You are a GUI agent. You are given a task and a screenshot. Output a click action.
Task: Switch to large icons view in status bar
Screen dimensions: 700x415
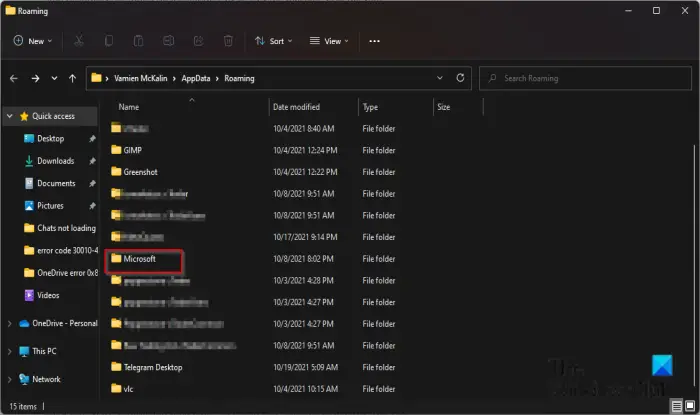pos(690,406)
